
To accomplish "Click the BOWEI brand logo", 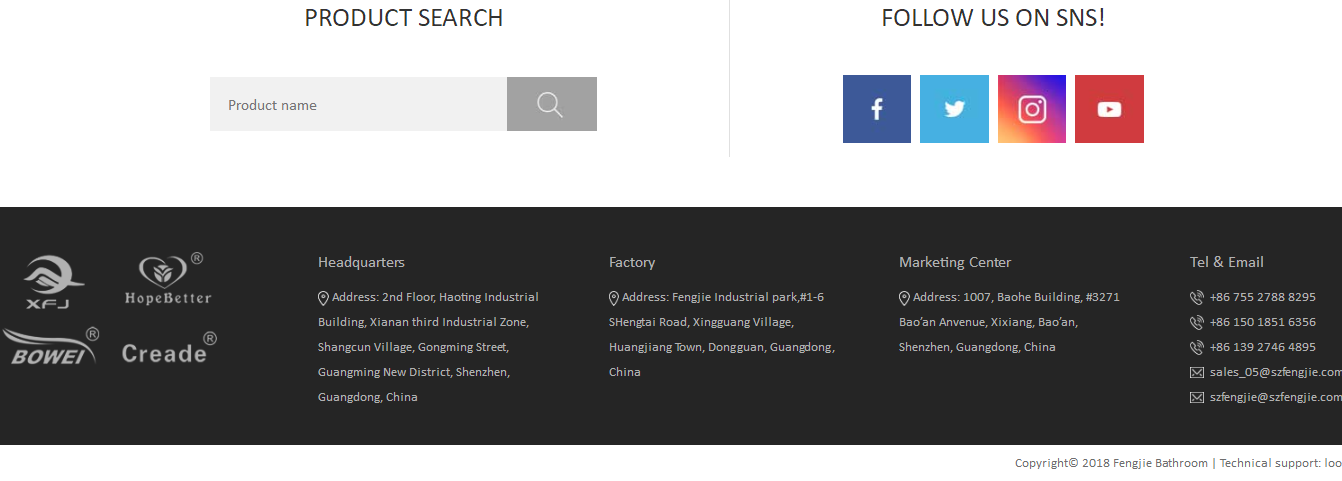I will point(50,348).
